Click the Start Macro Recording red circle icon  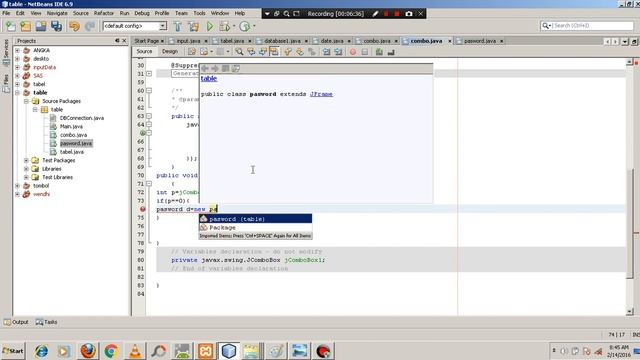tap(353, 52)
